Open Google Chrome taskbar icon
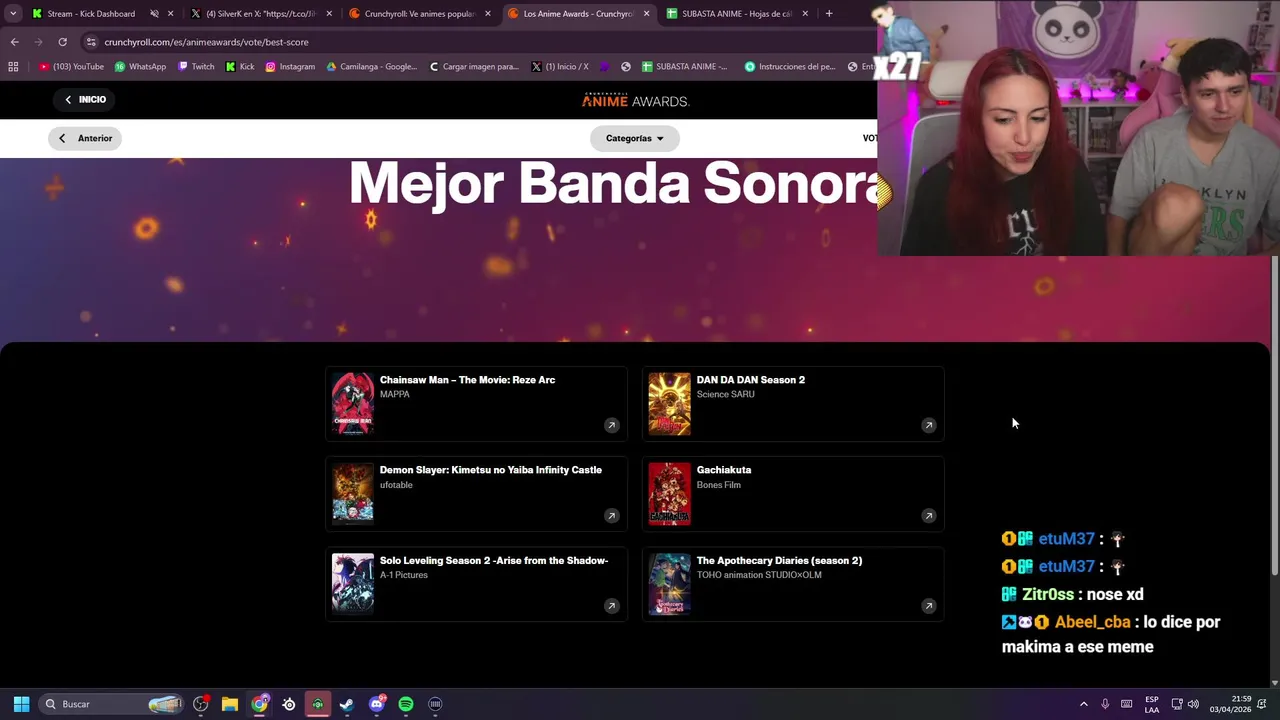The image size is (1280, 720). (260, 704)
